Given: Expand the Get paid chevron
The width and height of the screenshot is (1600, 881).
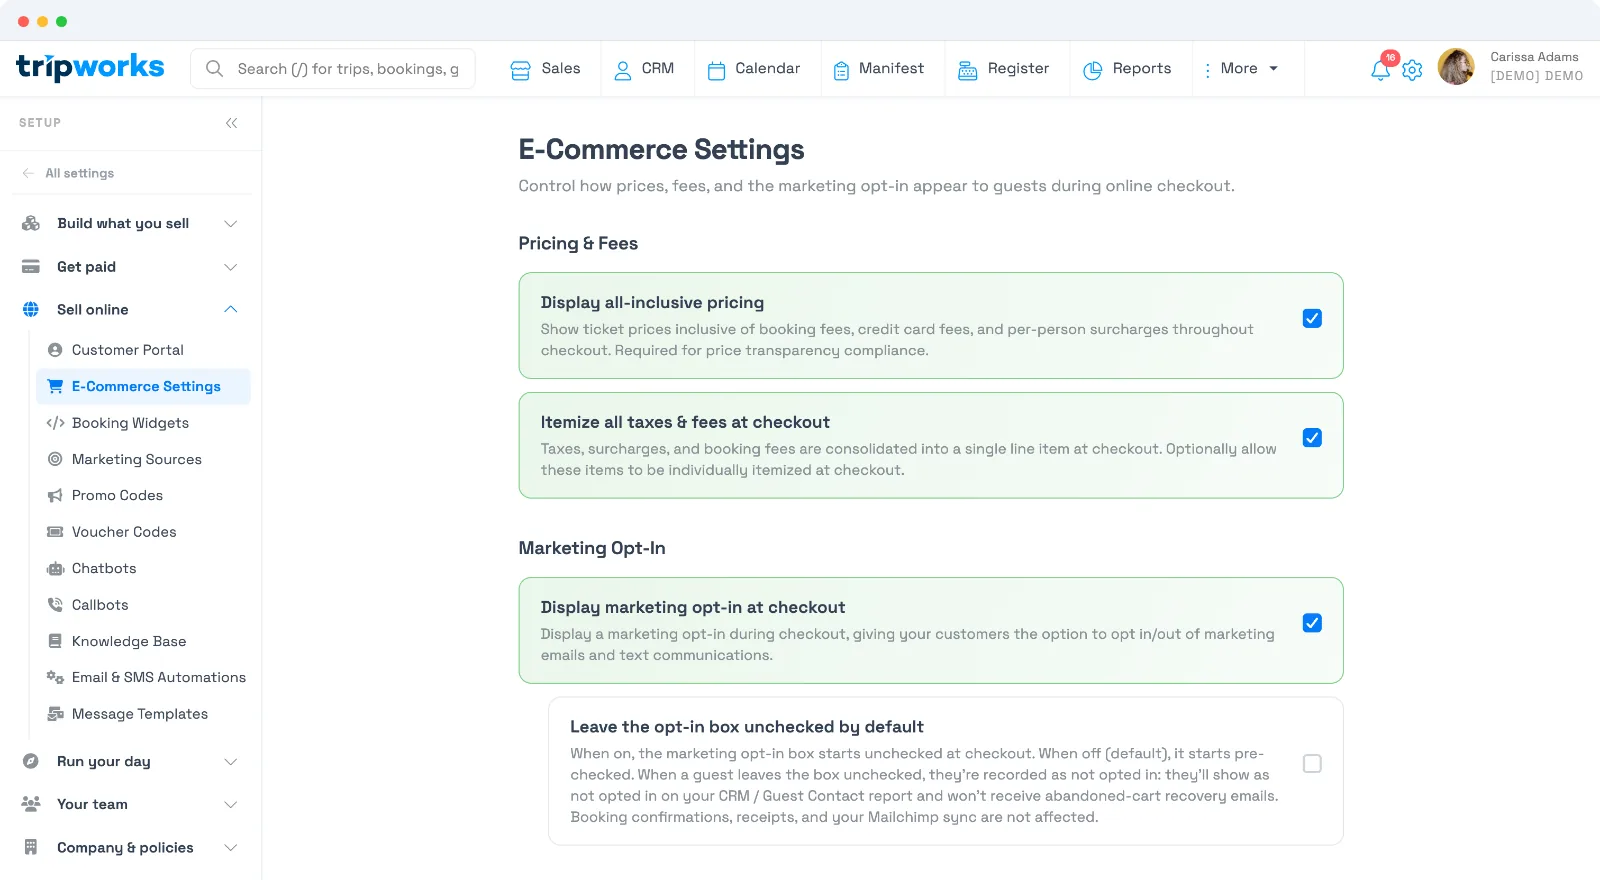Looking at the screenshot, I should pos(231,267).
